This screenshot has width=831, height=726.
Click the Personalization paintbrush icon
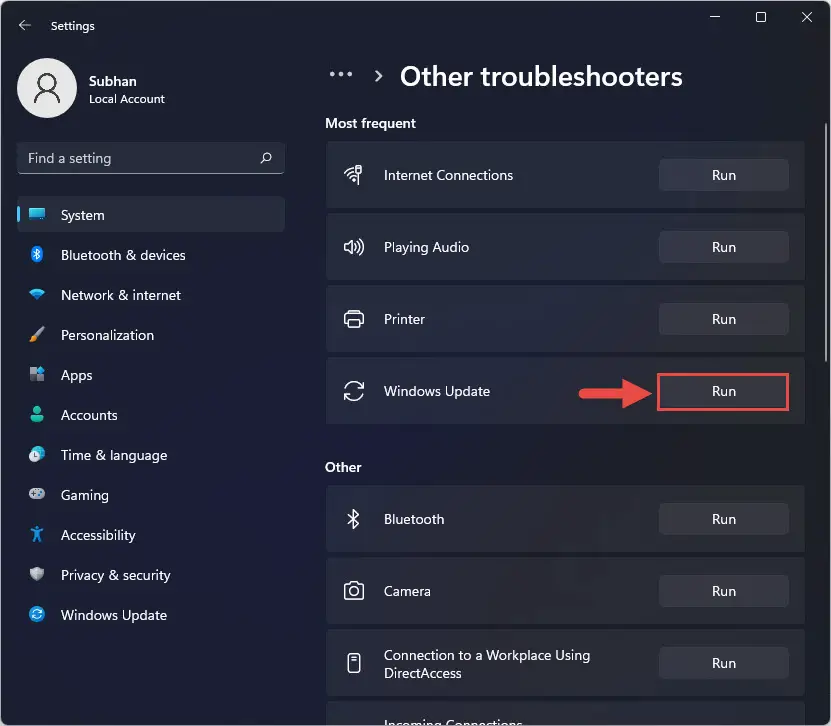tap(37, 335)
